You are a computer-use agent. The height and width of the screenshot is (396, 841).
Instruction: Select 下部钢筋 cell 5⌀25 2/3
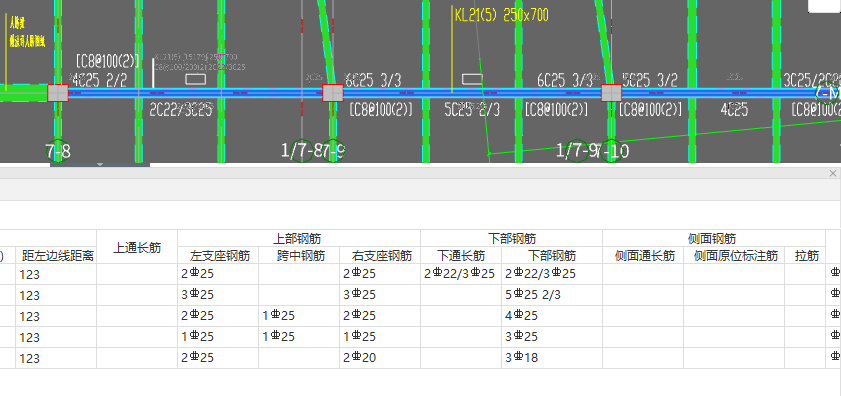(x=552, y=295)
